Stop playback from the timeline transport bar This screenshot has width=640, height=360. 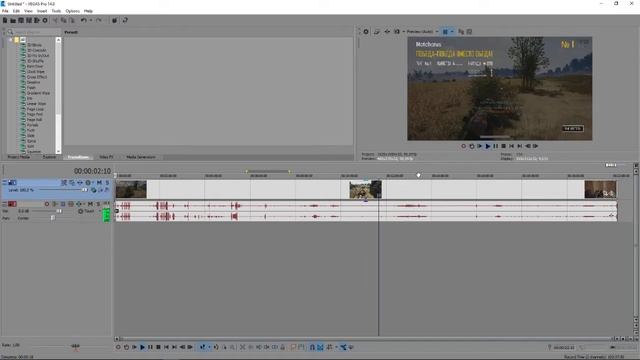pyautogui.click(x=158, y=347)
